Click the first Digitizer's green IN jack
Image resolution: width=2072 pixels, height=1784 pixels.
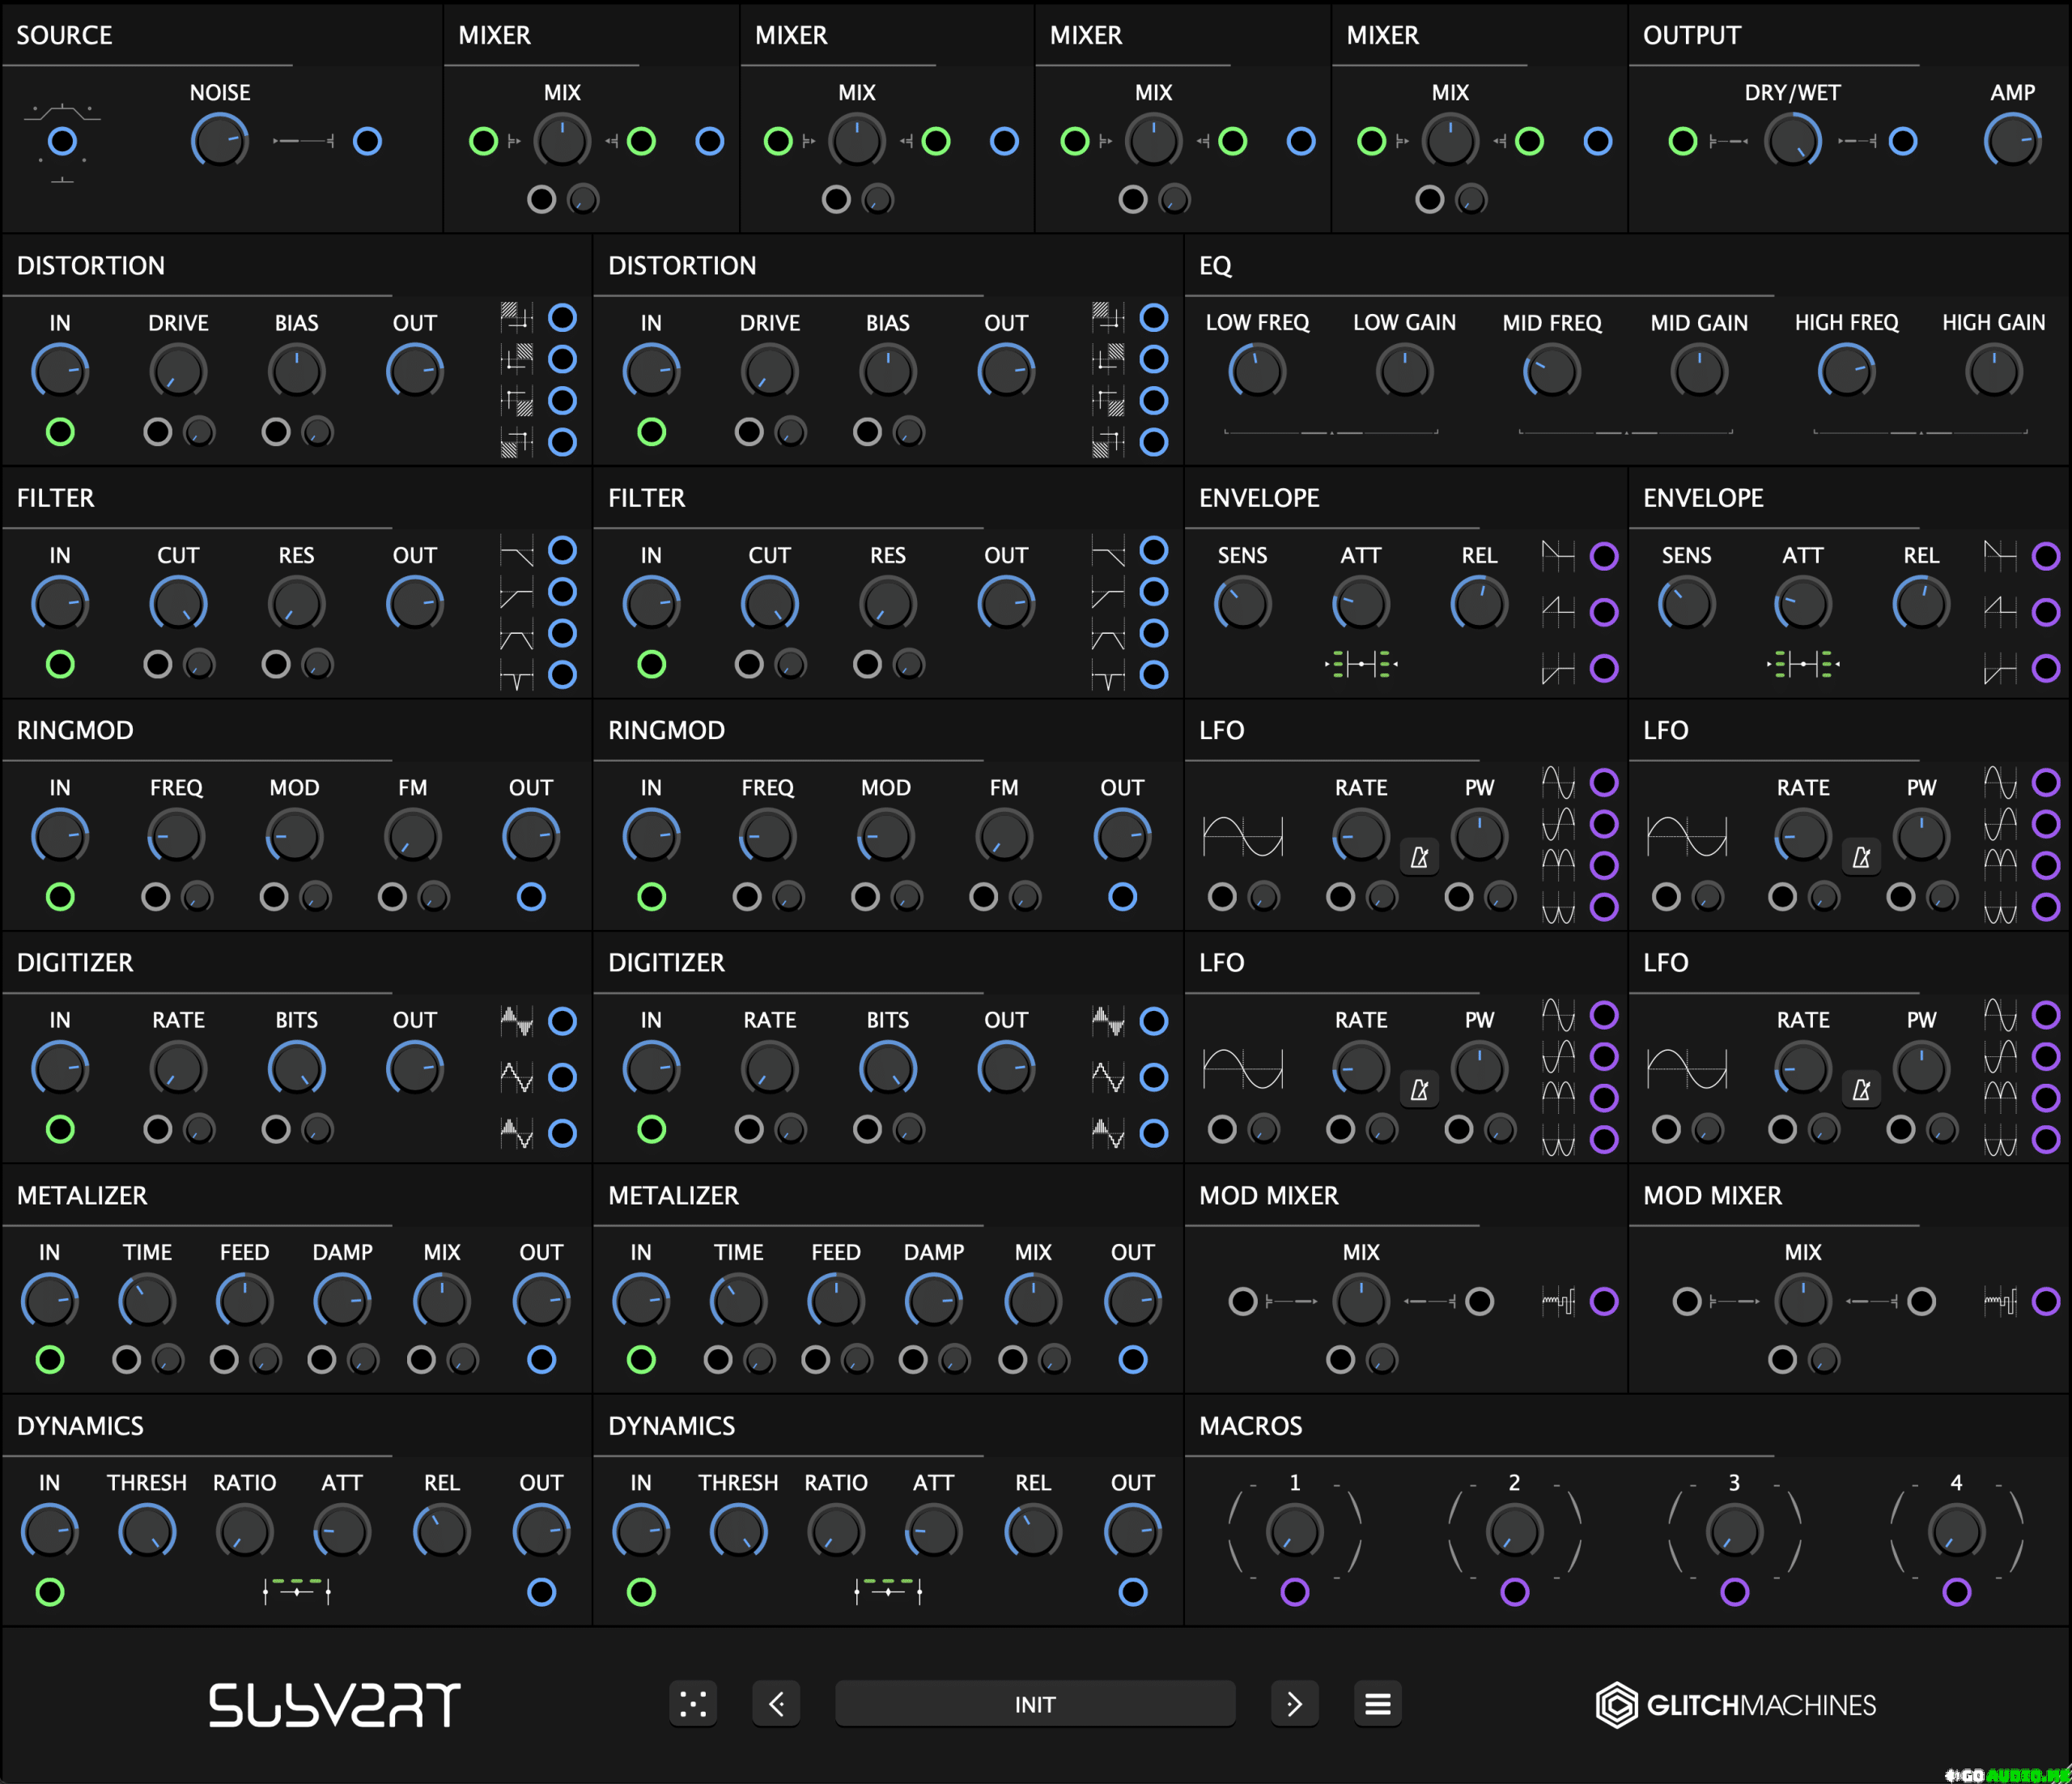[60, 1129]
